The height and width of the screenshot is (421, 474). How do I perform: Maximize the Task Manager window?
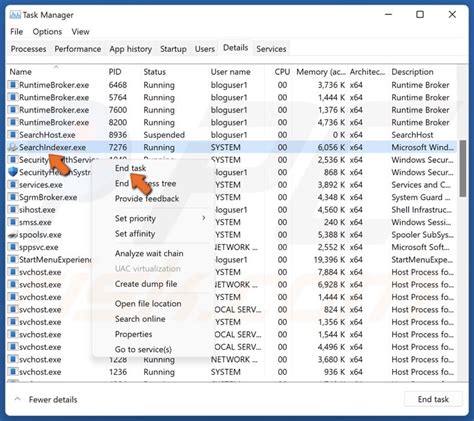(x=420, y=15)
